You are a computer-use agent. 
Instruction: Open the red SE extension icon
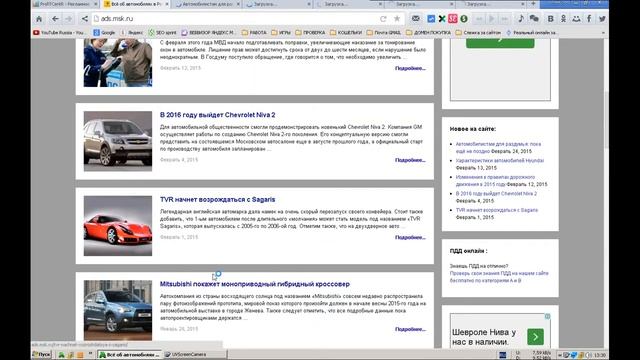(453, 19)
